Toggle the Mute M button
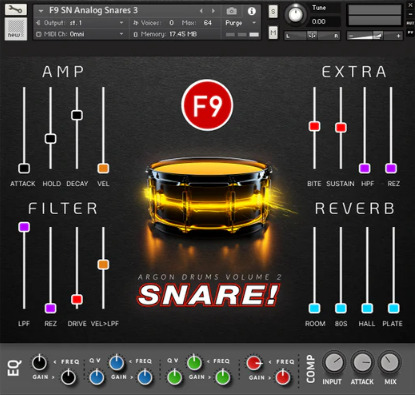Screen dimensions: 415x395 tap(273, 32)
